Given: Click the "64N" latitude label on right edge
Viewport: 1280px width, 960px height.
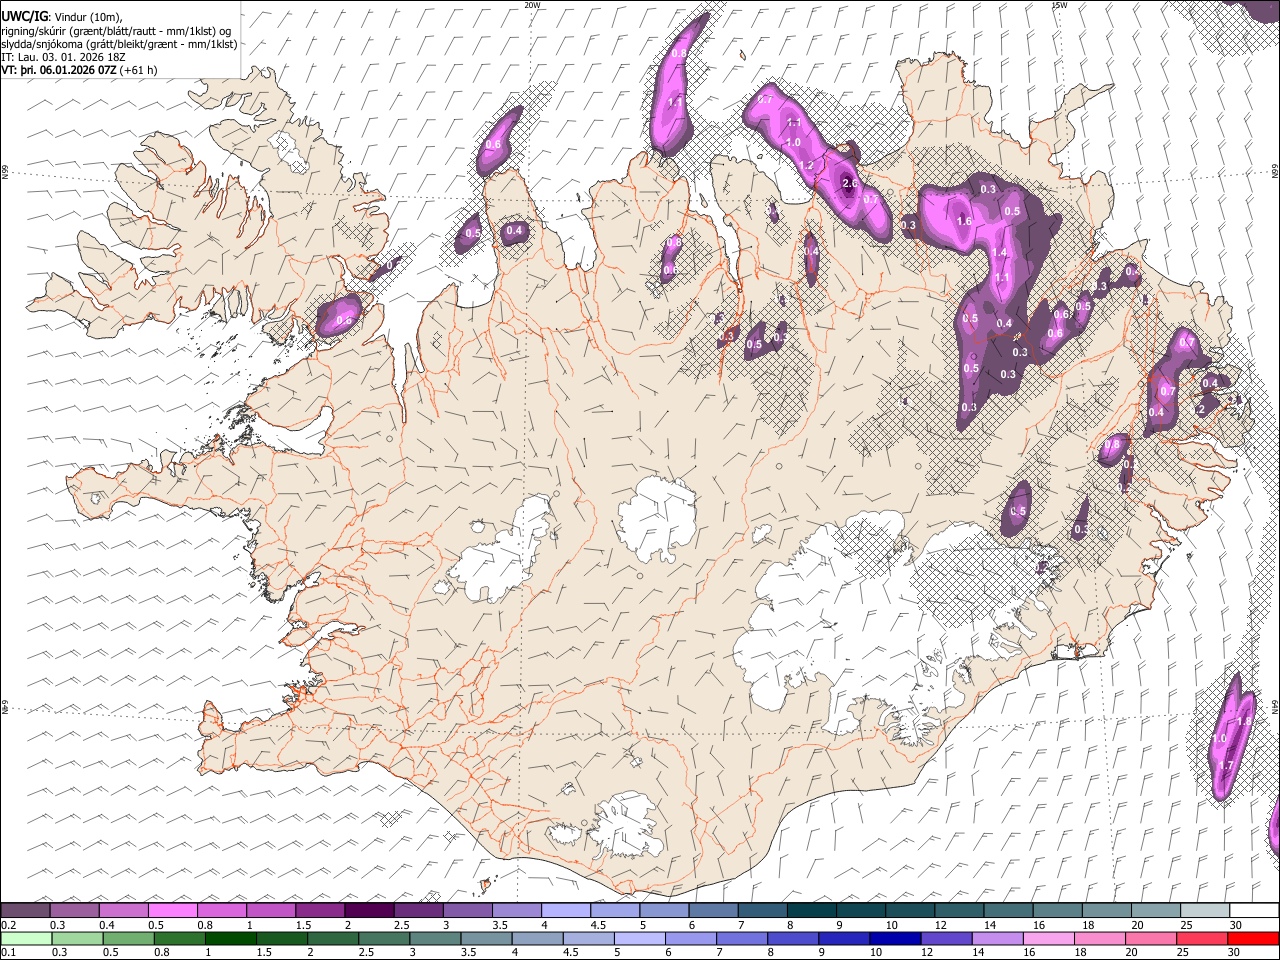Looking at the screenshot, I should point(1275,707).
